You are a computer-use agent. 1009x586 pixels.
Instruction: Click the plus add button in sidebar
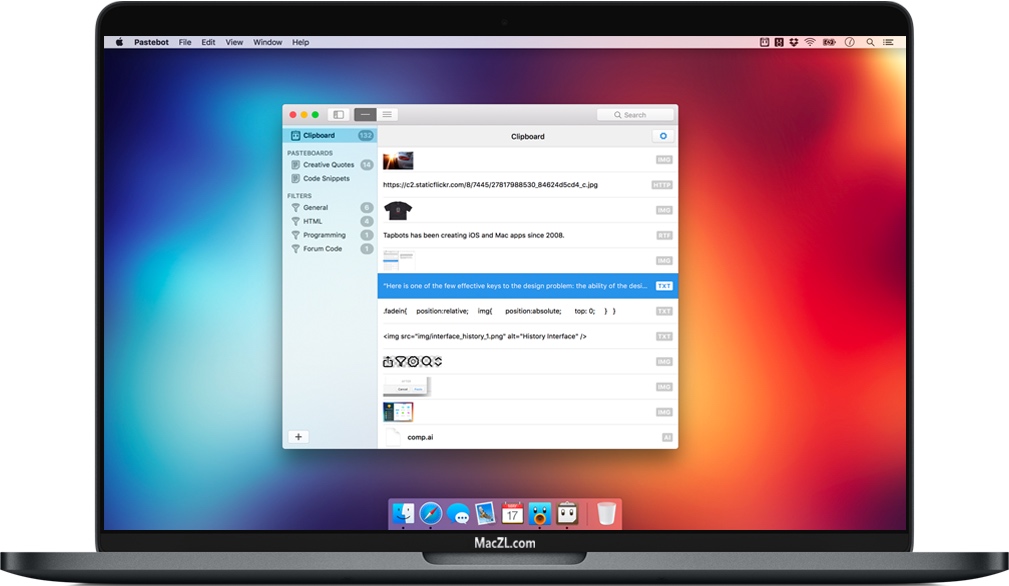click(298, 437)
